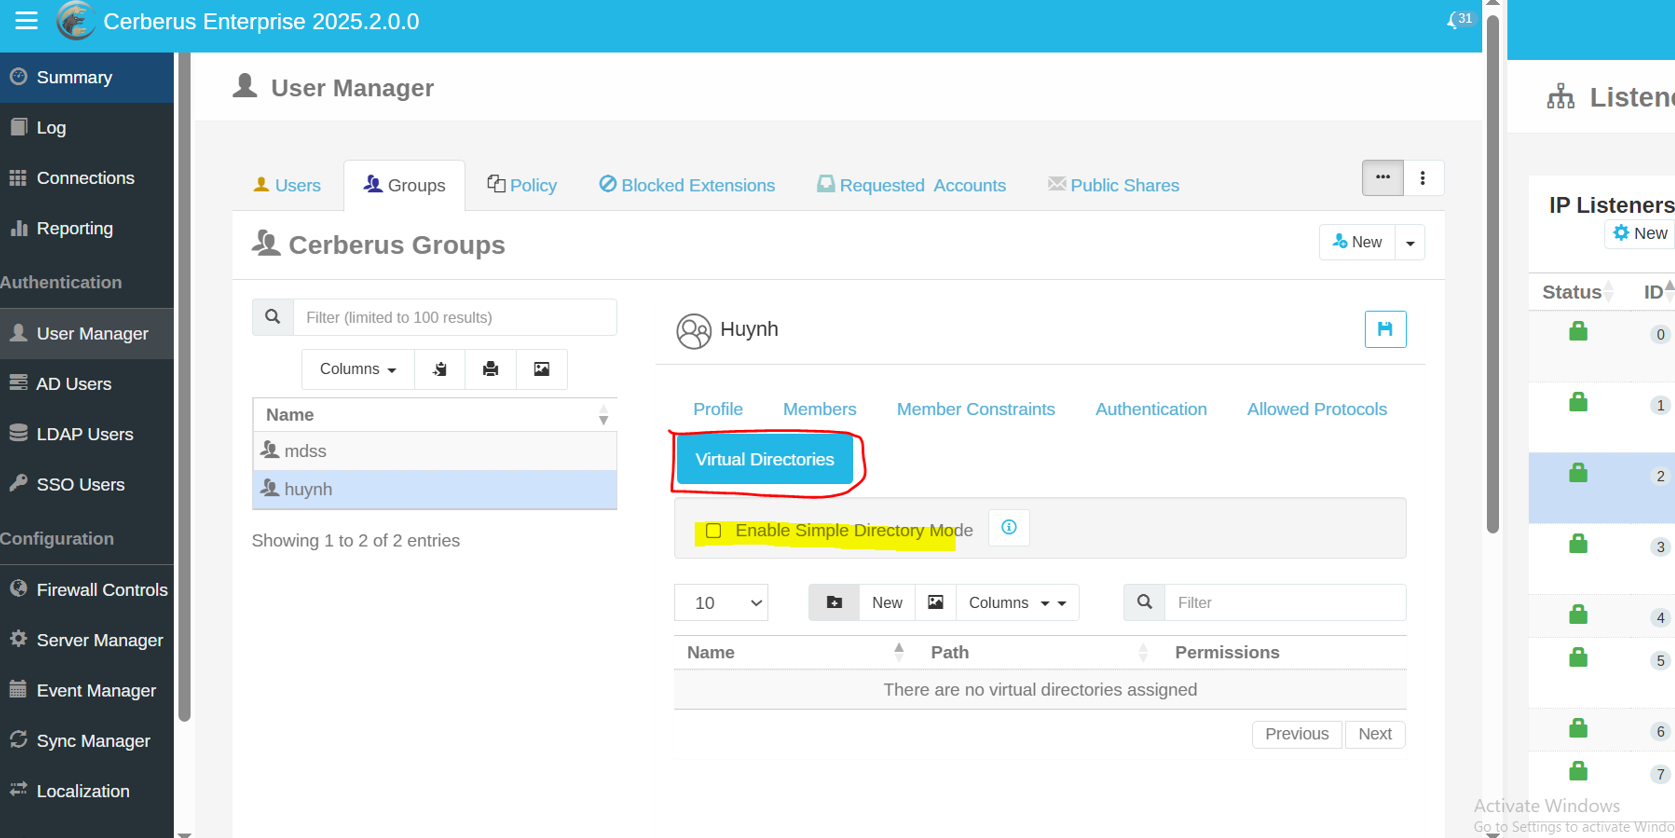1675x838 pixels.
Task: Focus the group filter input field
Action: tap(455, 317)
